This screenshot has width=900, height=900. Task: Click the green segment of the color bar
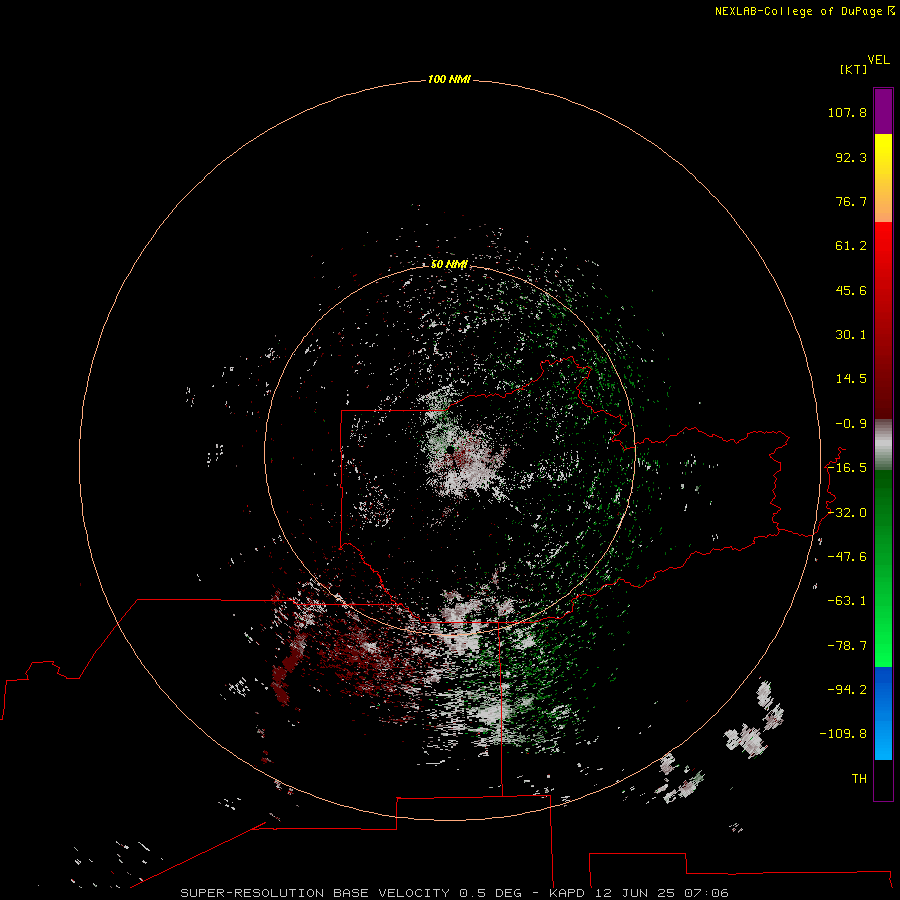(883, 568)
